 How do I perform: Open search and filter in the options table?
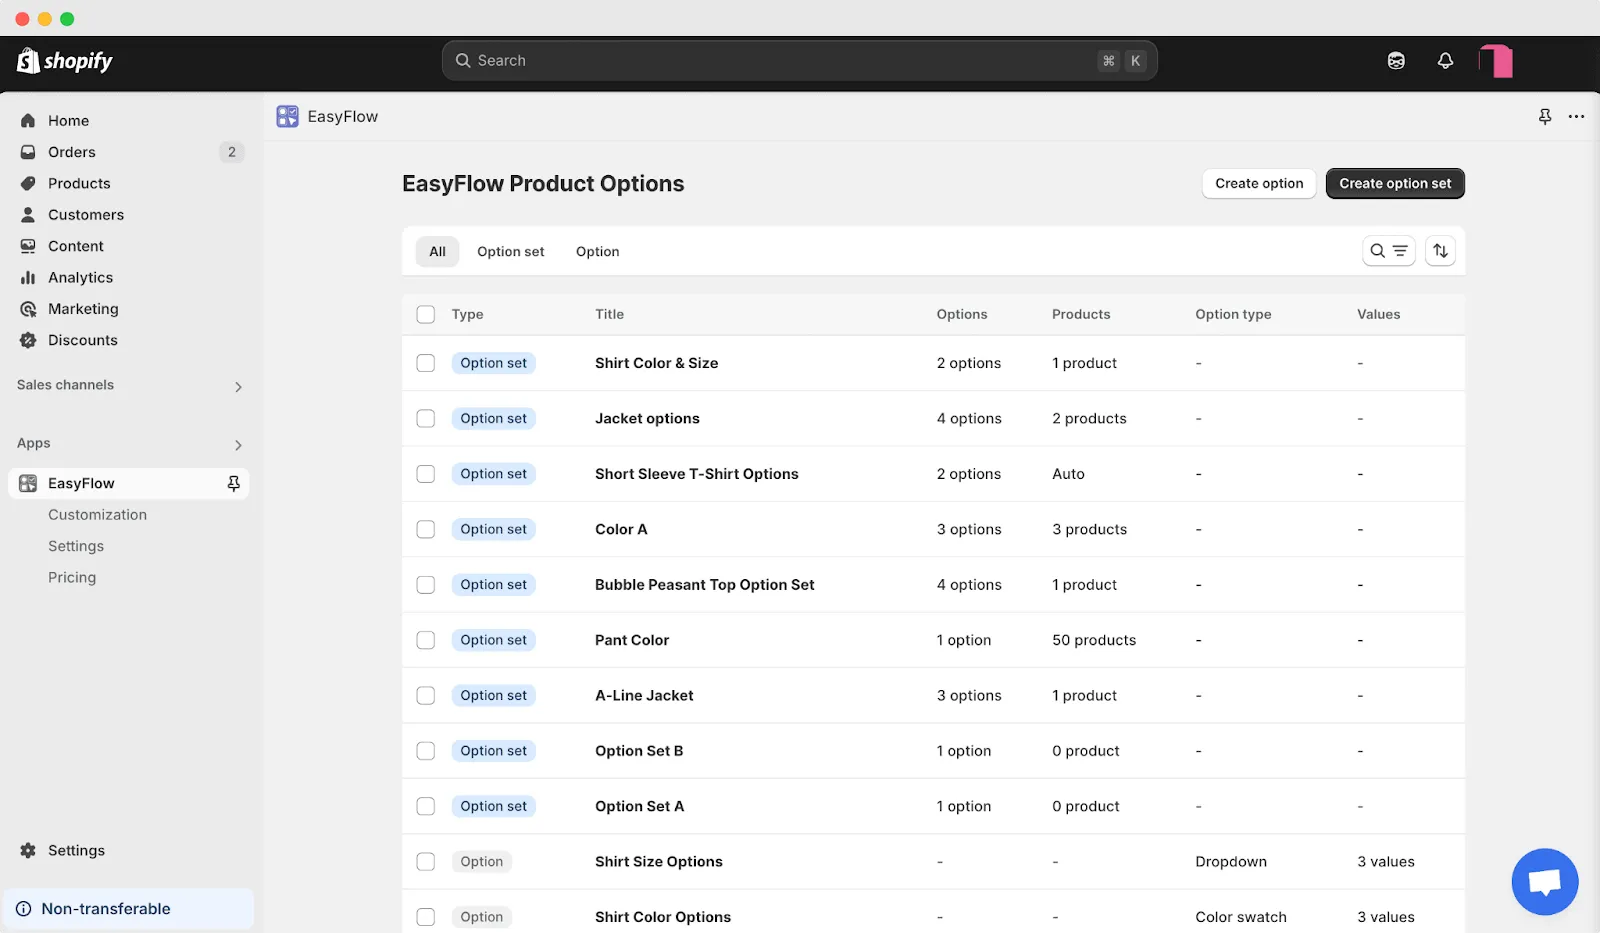tap(1388, 251)
